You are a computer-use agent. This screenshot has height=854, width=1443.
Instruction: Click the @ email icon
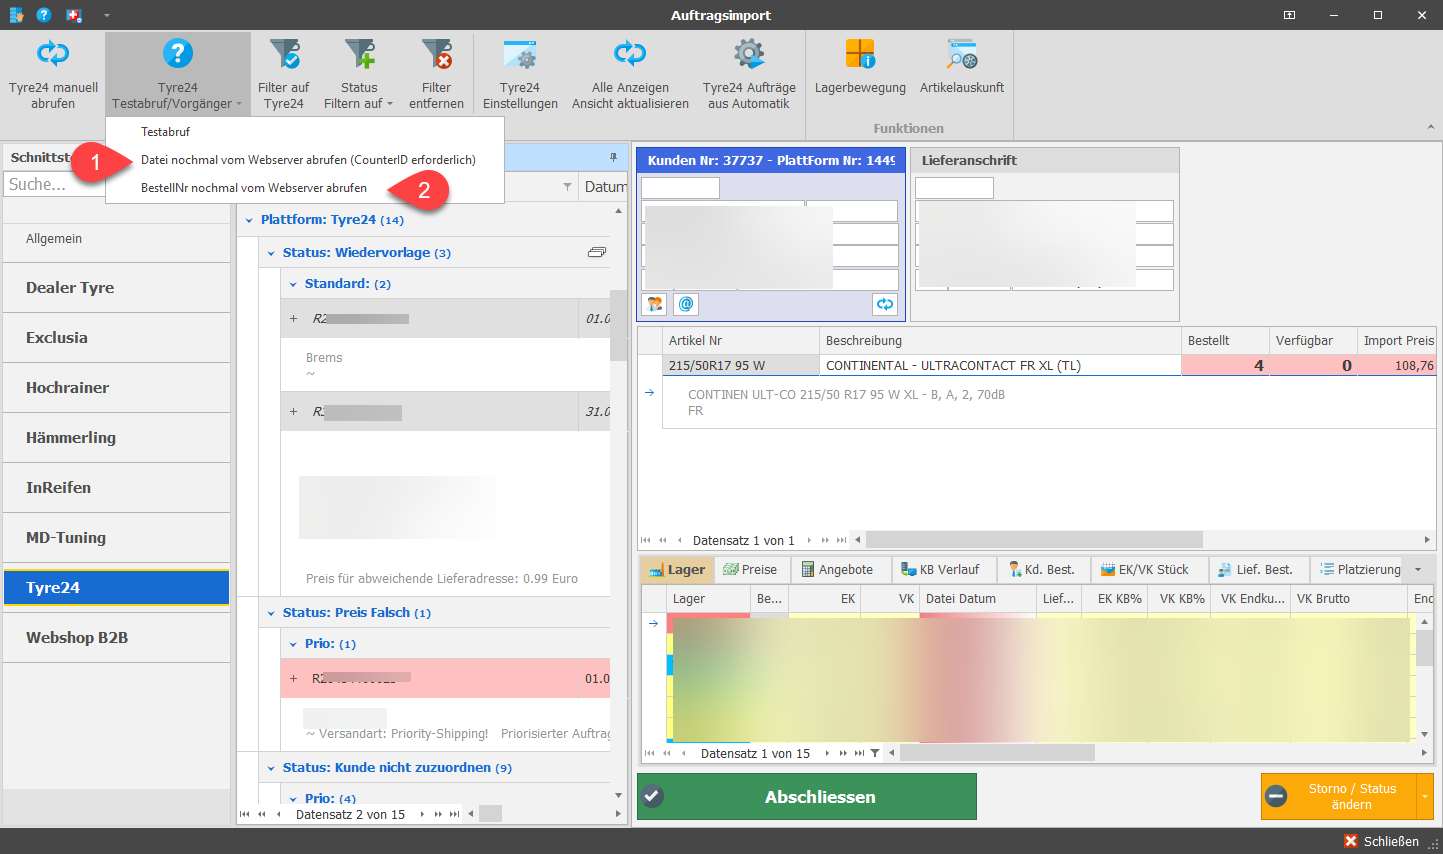click(686, 304)
